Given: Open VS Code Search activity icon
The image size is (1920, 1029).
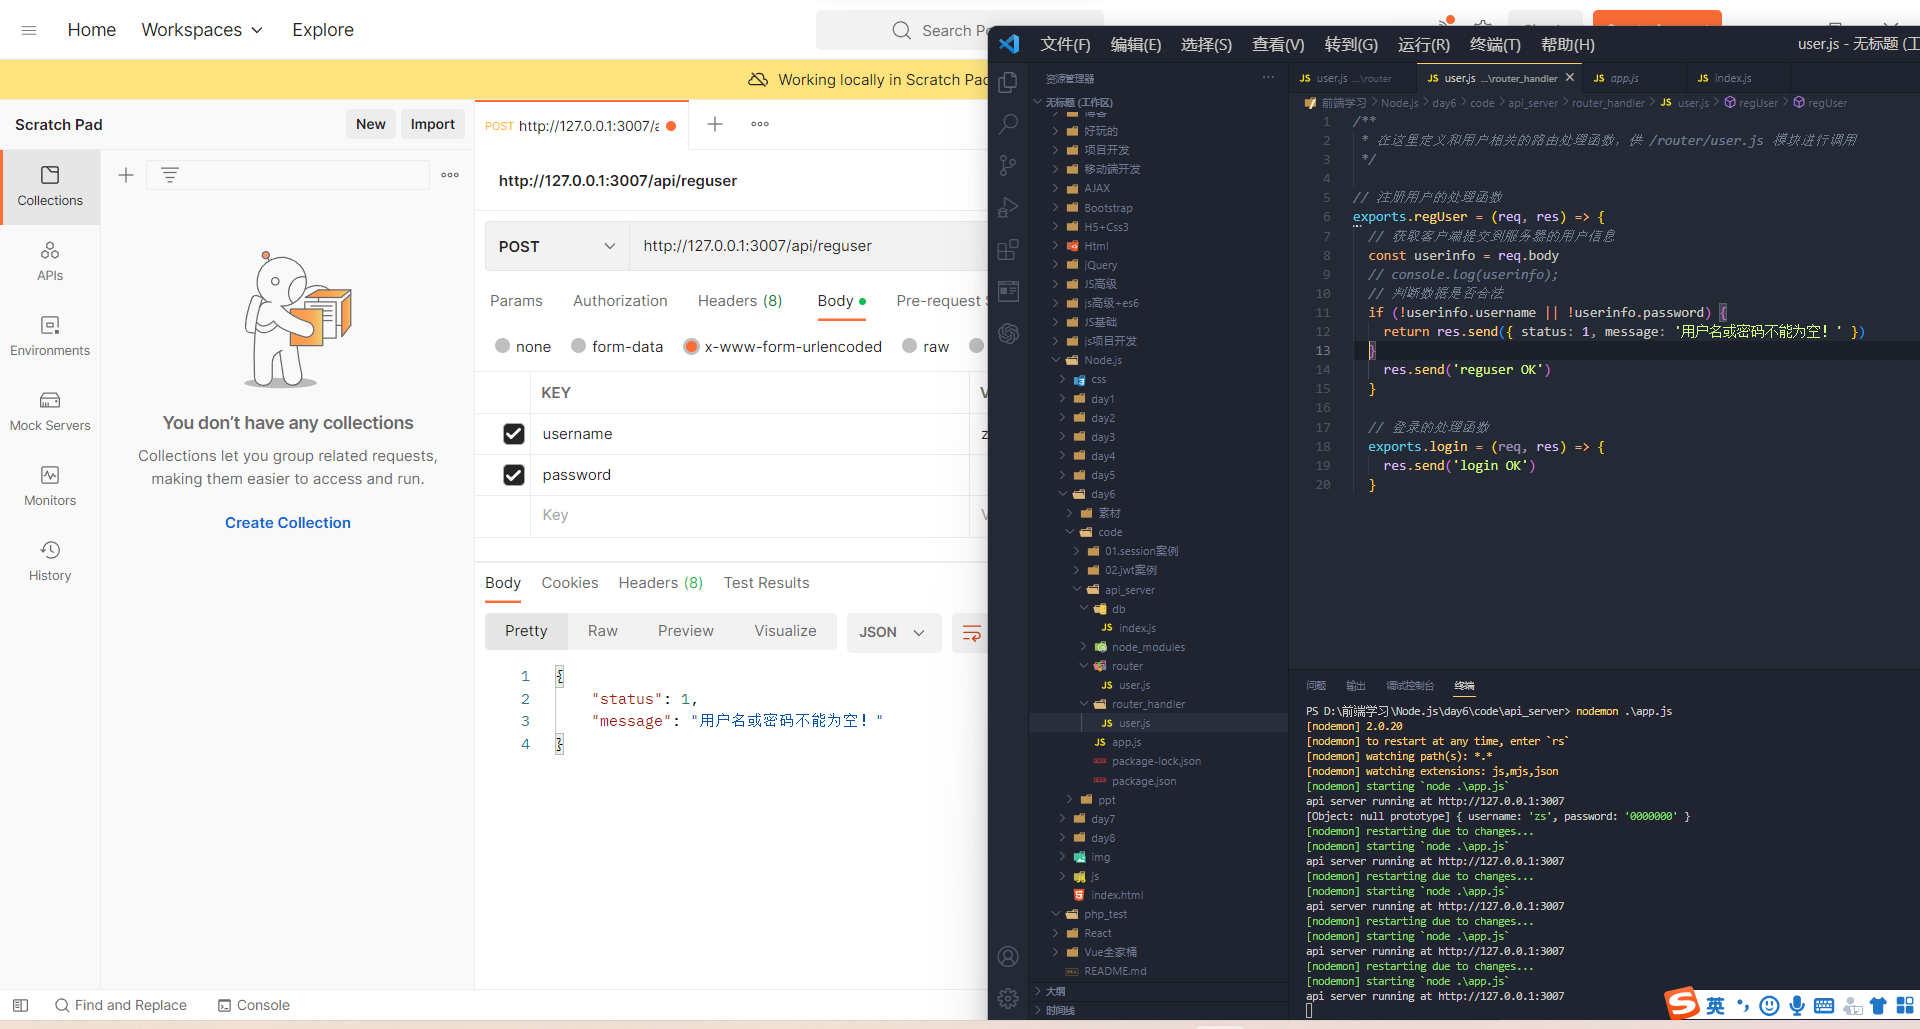Looking at the screenshot, I should tap(1008, 124).
